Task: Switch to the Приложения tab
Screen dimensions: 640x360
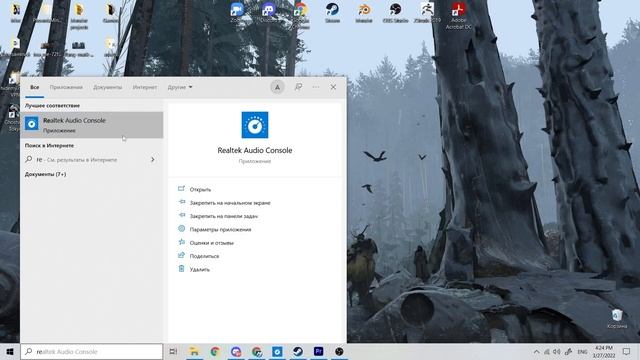Action: click(66, 87)
